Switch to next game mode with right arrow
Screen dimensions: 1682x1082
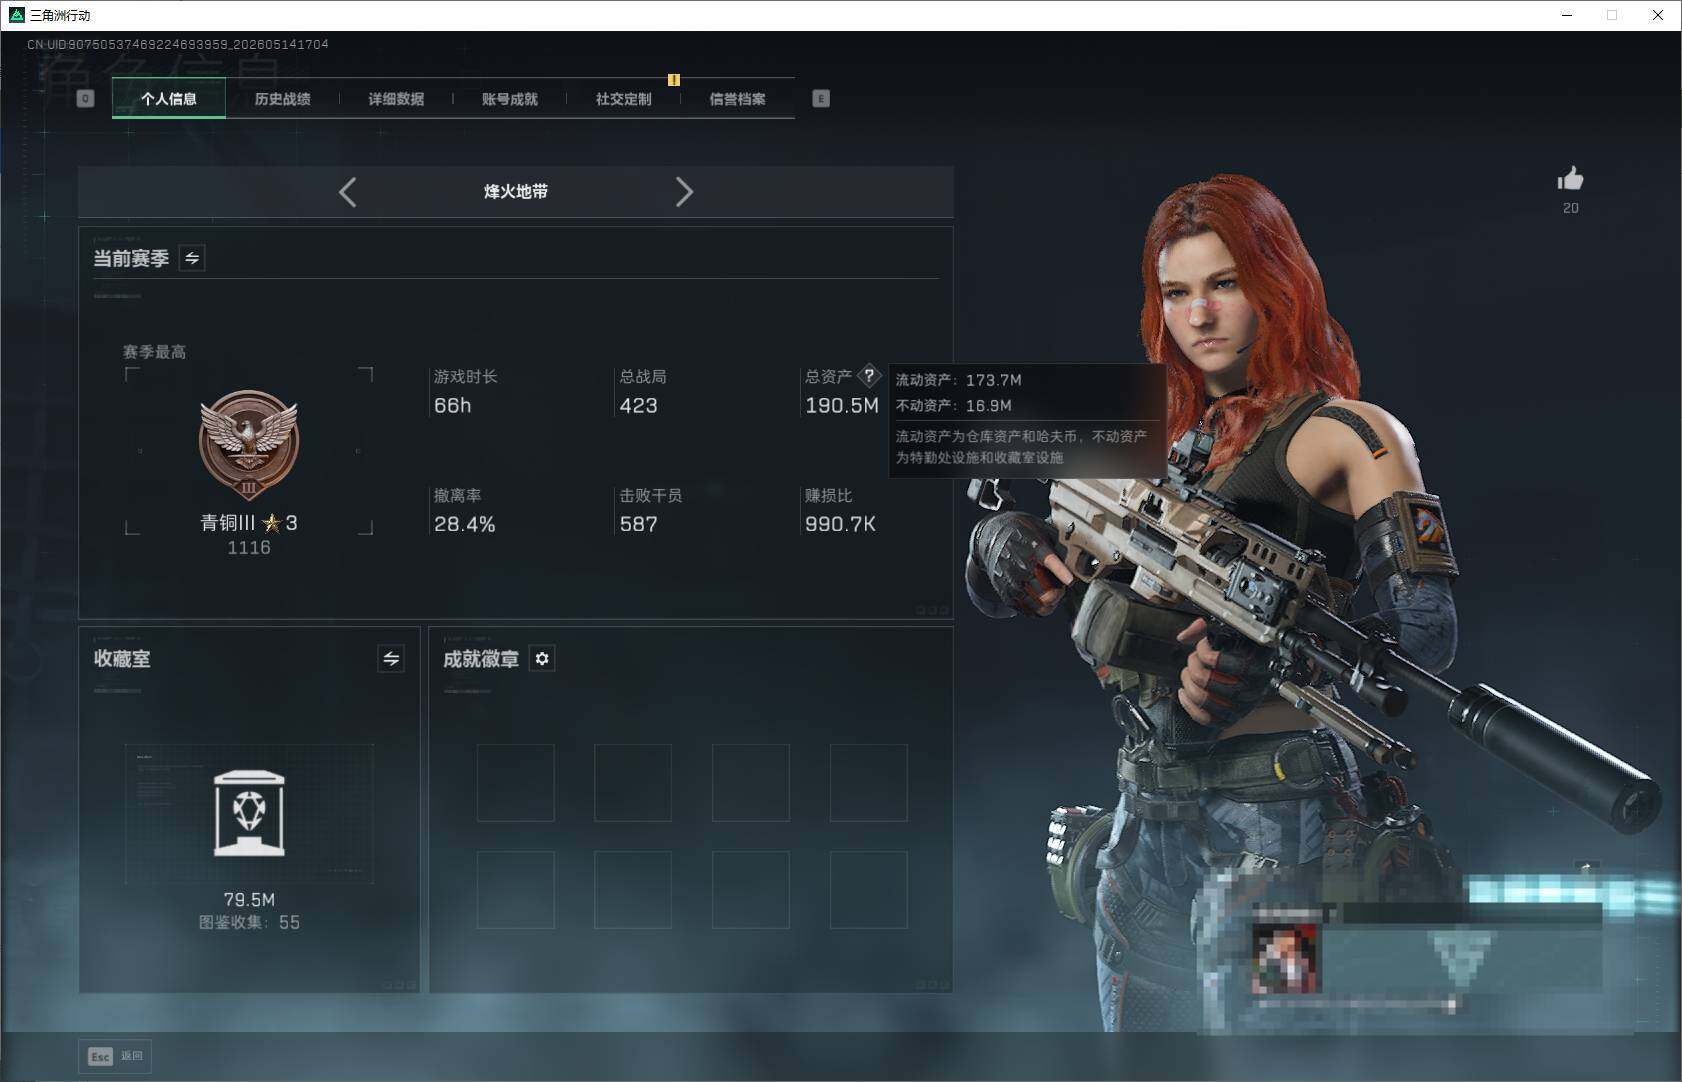click(x=684, y=192)
